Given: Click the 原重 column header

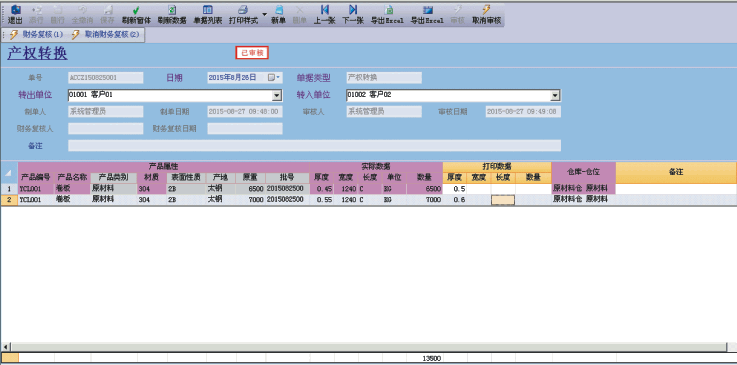Looking at the screenshot, I should pyautogui.click(x=250, y=178).
